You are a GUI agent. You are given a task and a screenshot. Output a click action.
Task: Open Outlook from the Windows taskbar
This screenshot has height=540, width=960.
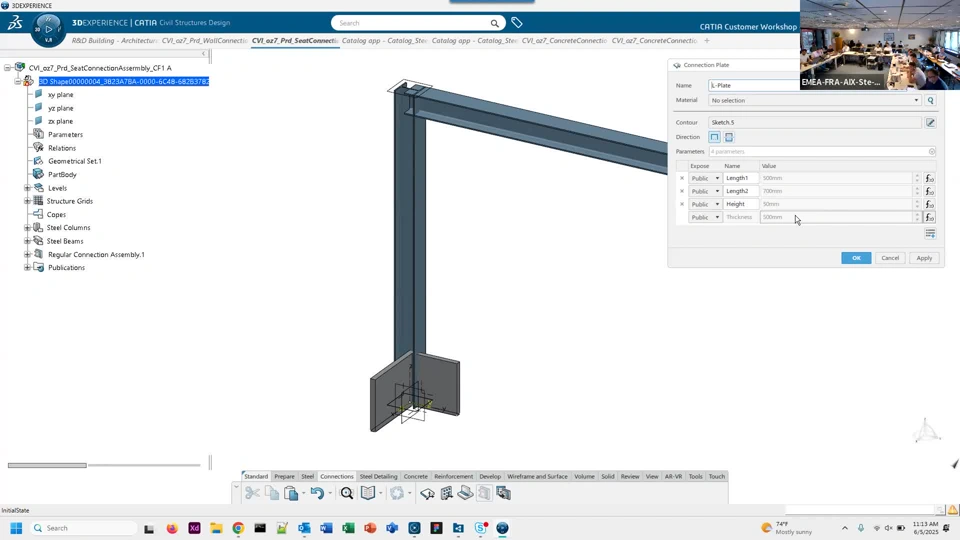(x=304, y=528)
